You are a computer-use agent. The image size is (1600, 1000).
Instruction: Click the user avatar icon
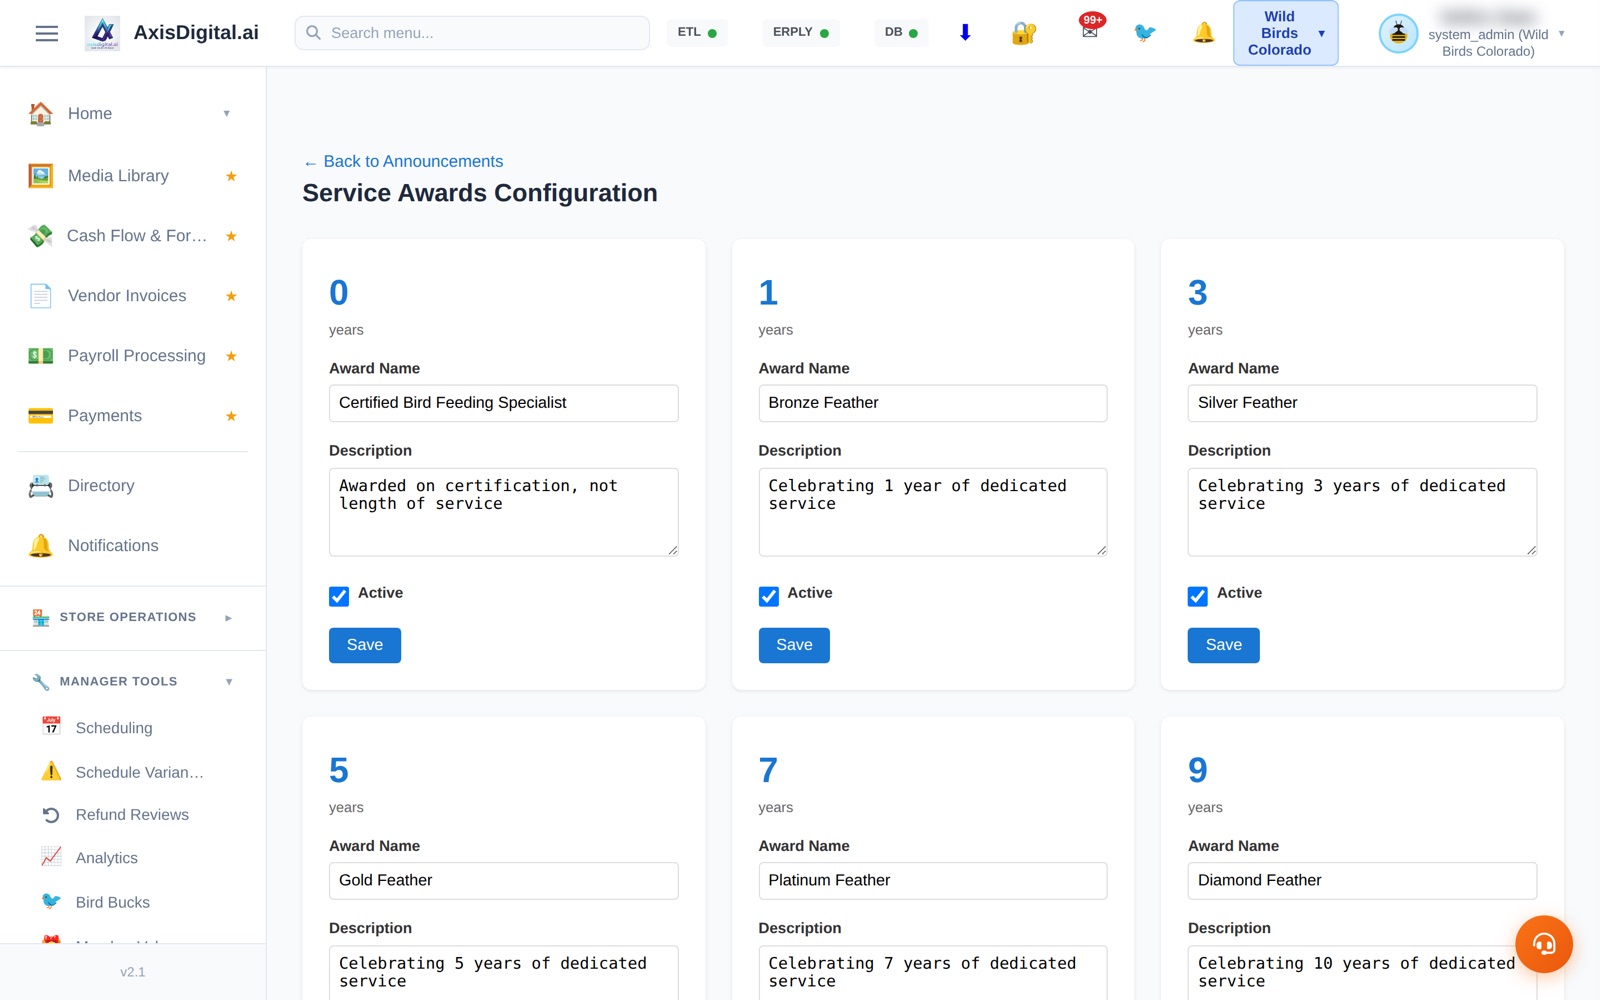[x=1398, y=34]
